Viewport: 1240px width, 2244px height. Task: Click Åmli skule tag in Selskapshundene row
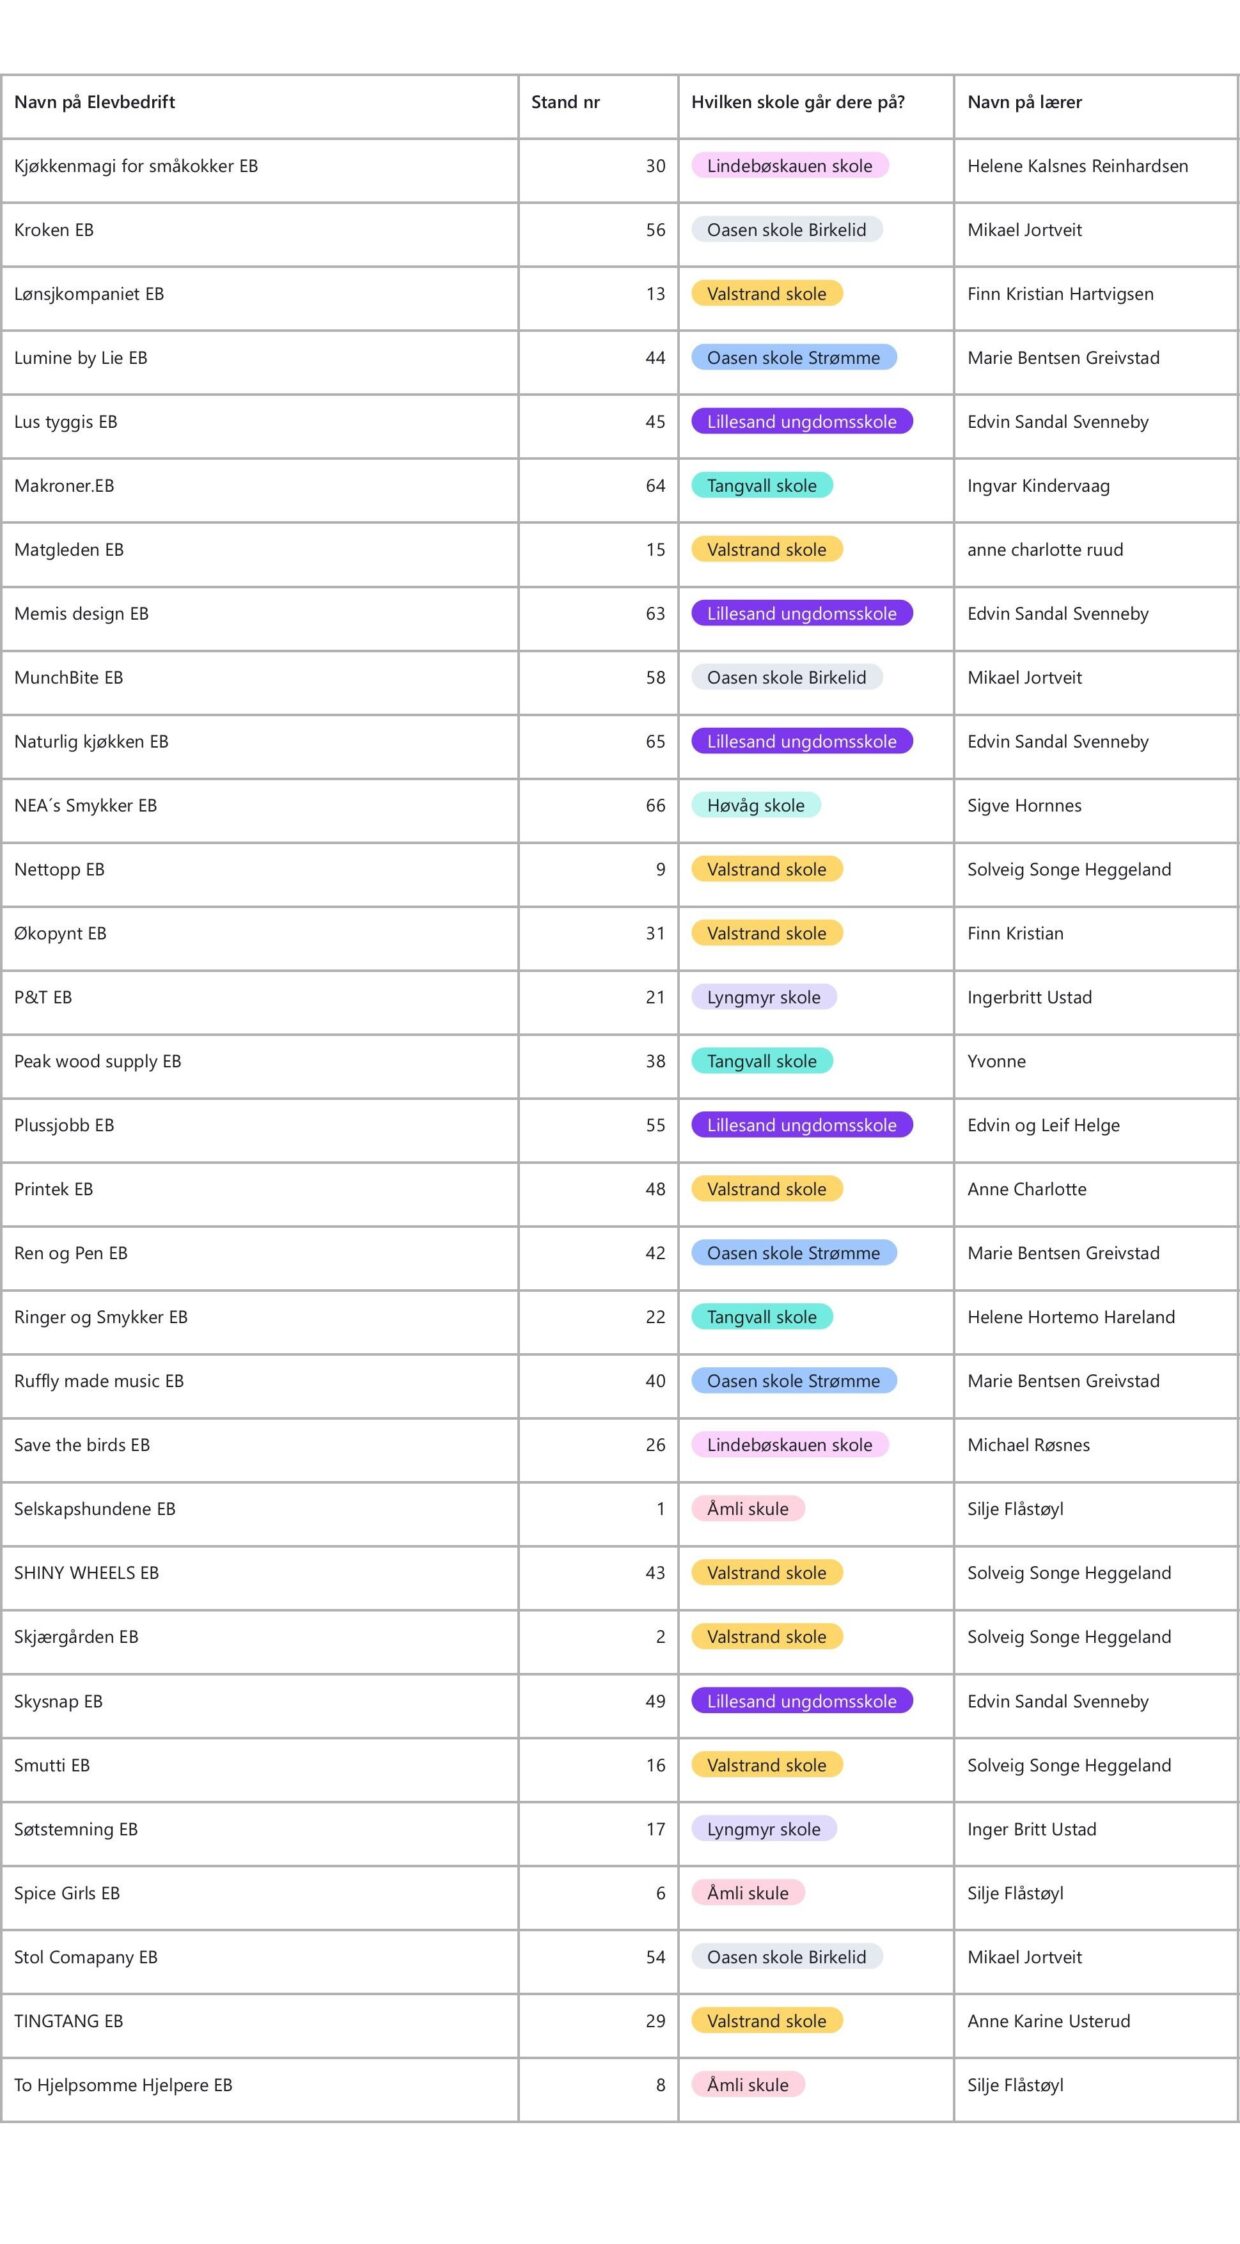coord(747,1509)
